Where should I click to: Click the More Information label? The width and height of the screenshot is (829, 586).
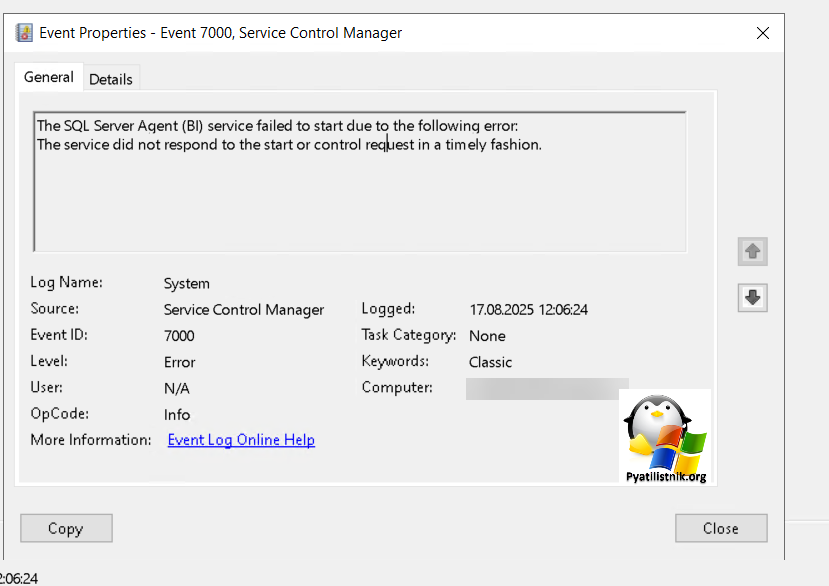pos(91,440)
